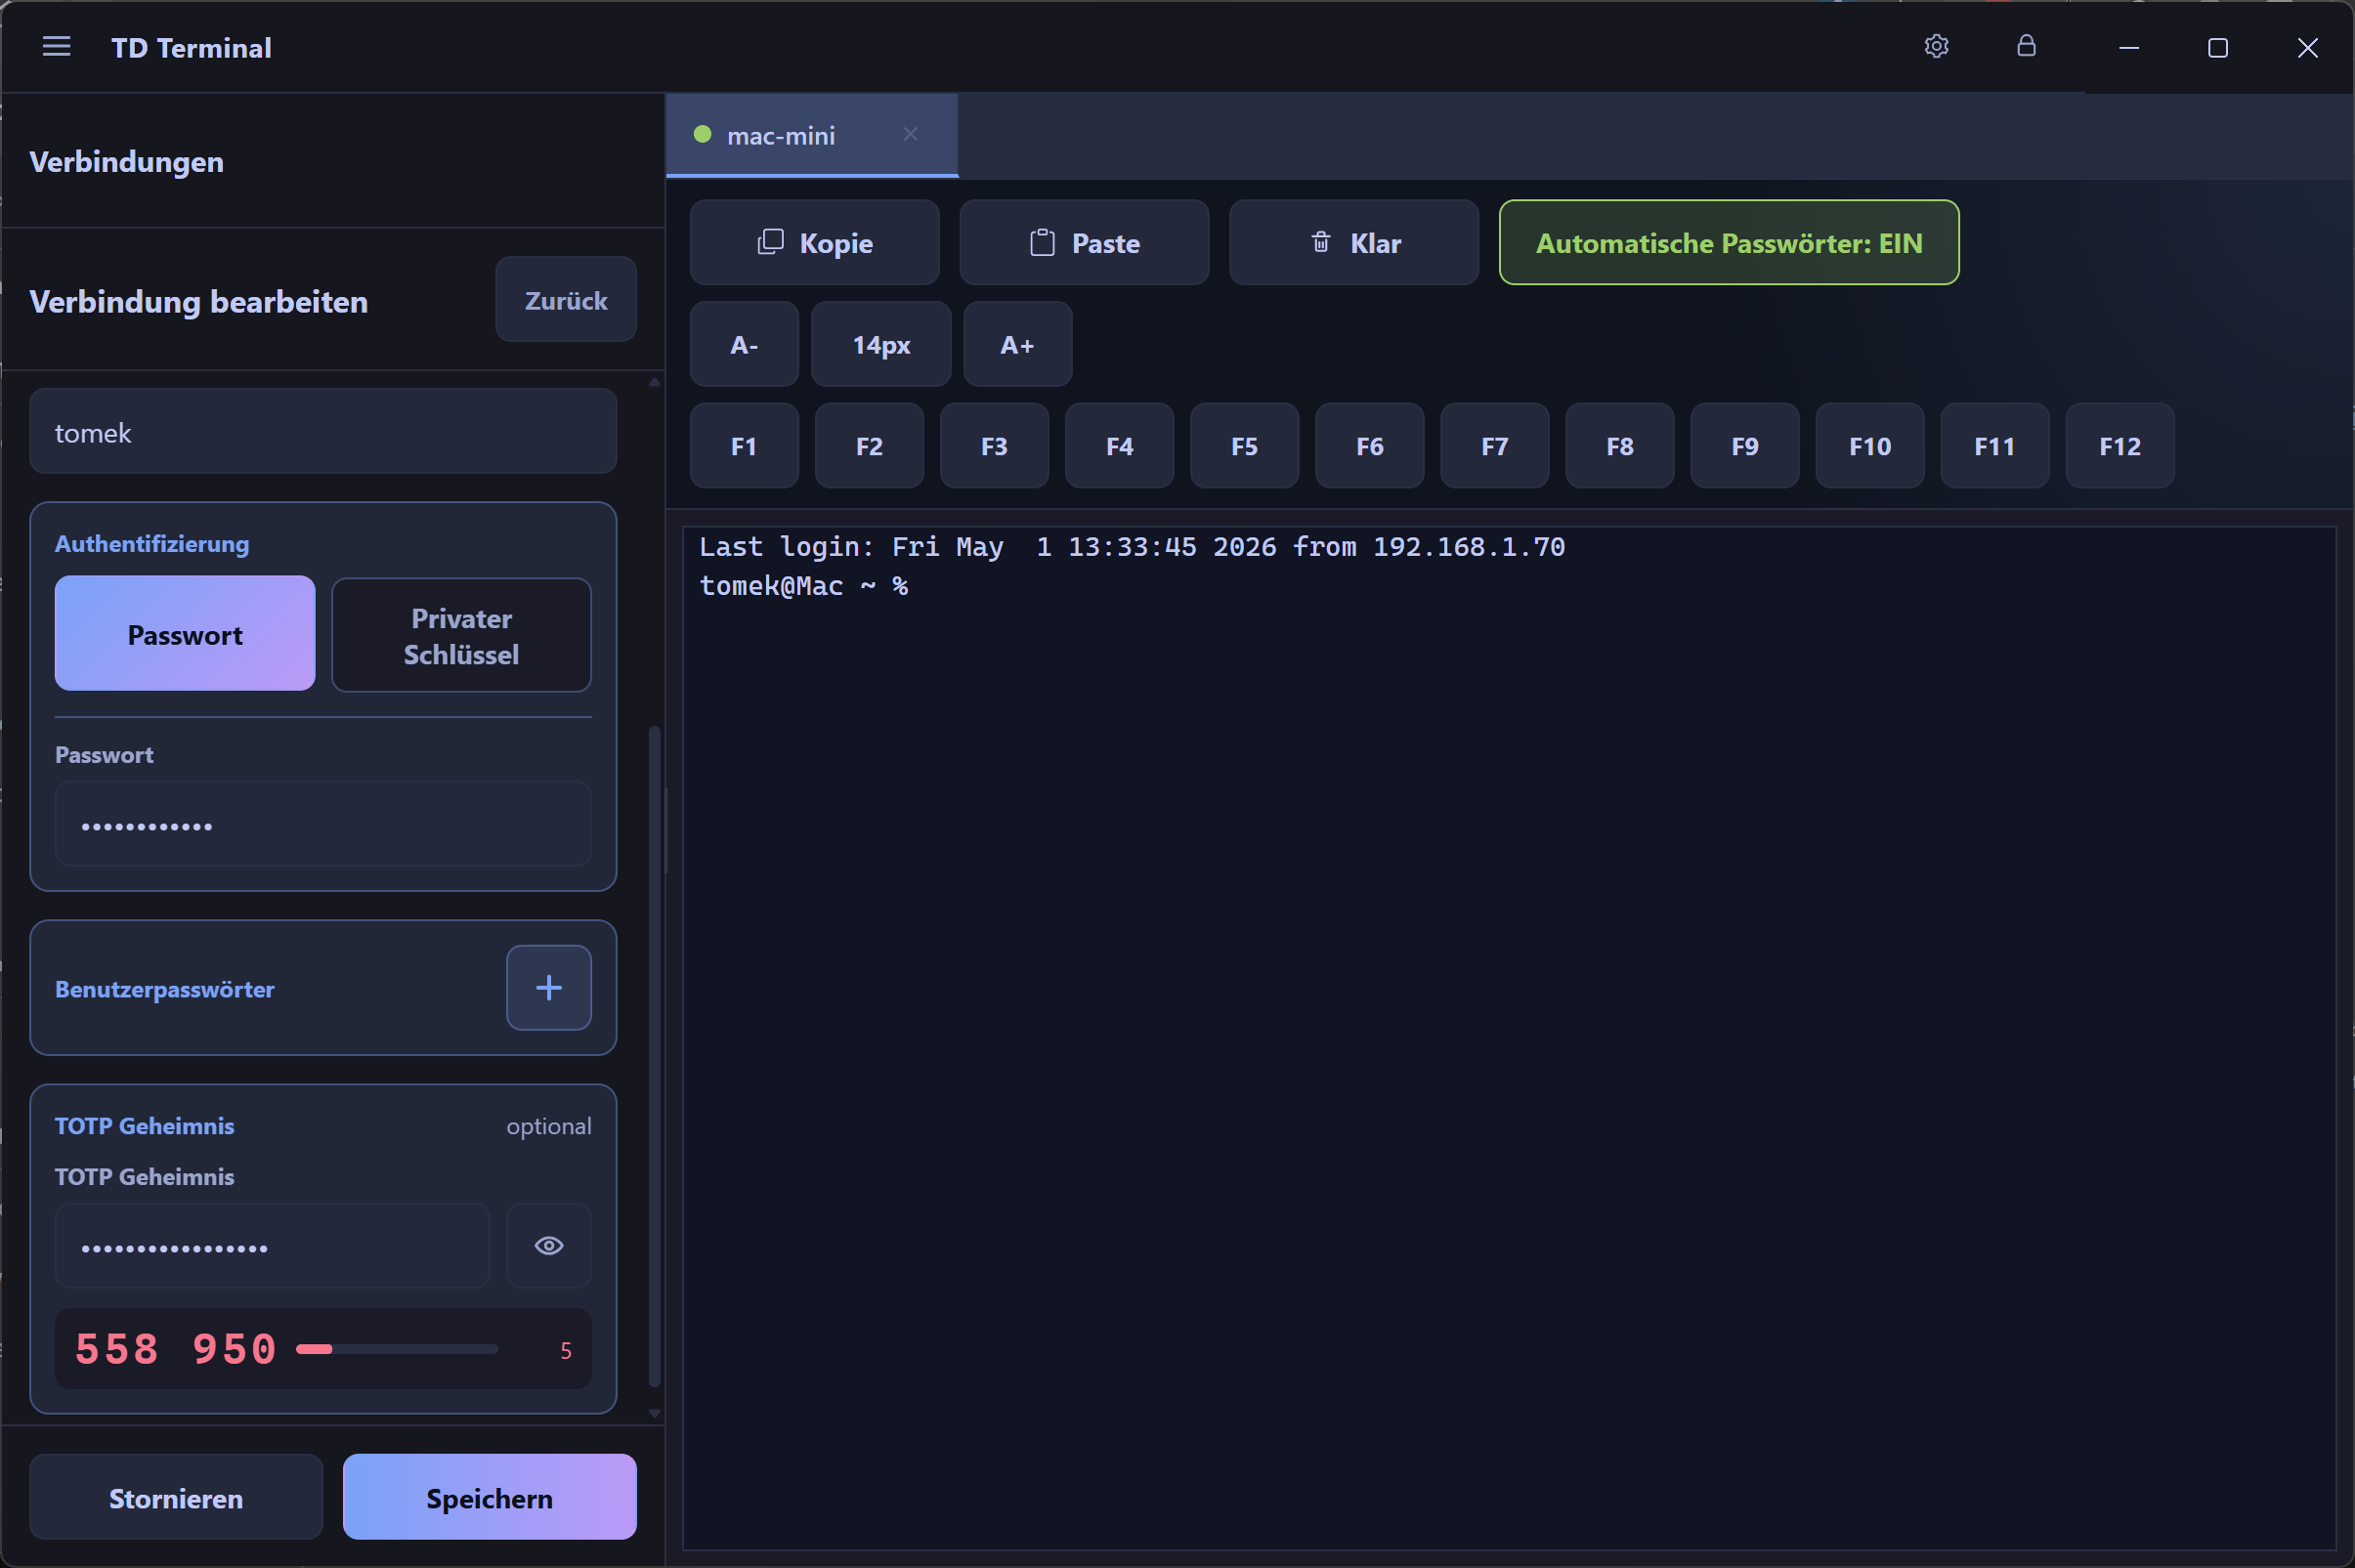Switch to the mac-mini tab
Screen dimensions: 2355x1568
point(811,136)
